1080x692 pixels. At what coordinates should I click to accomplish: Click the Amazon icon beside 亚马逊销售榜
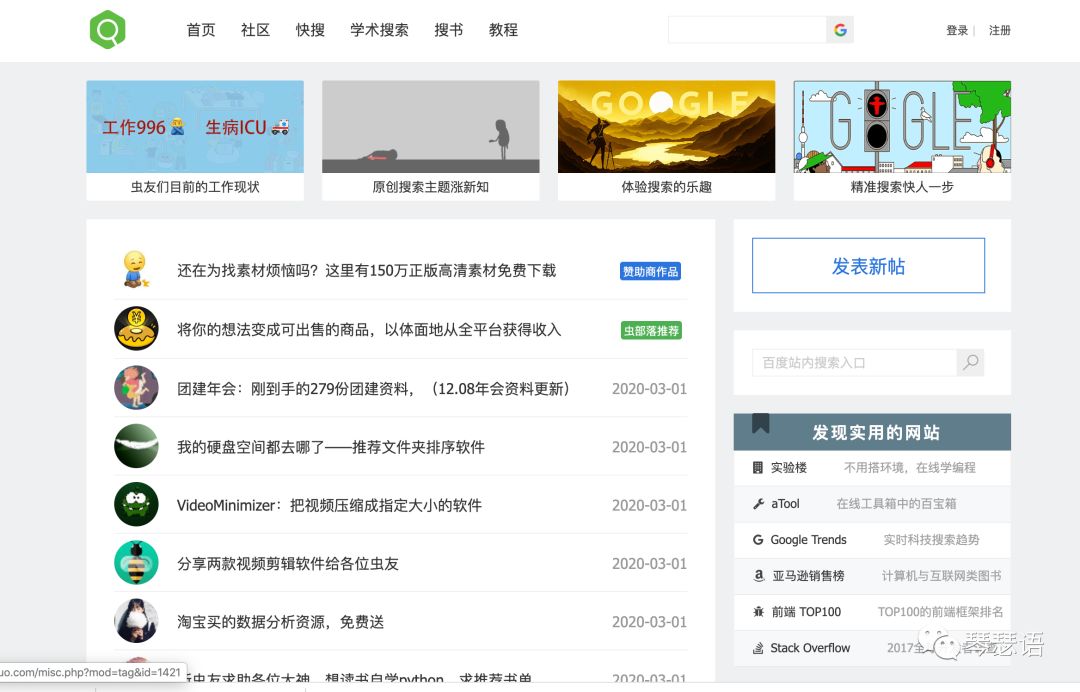(758, 575)
